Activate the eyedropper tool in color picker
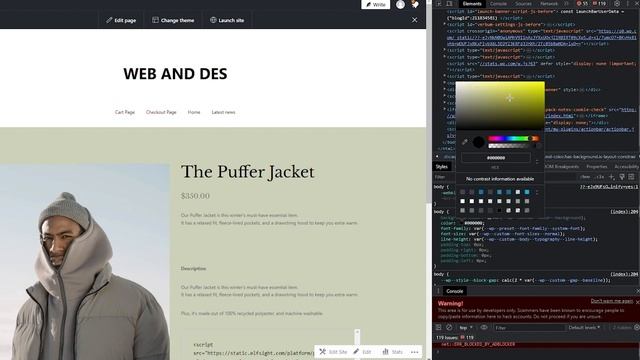 tap(464, 142)
